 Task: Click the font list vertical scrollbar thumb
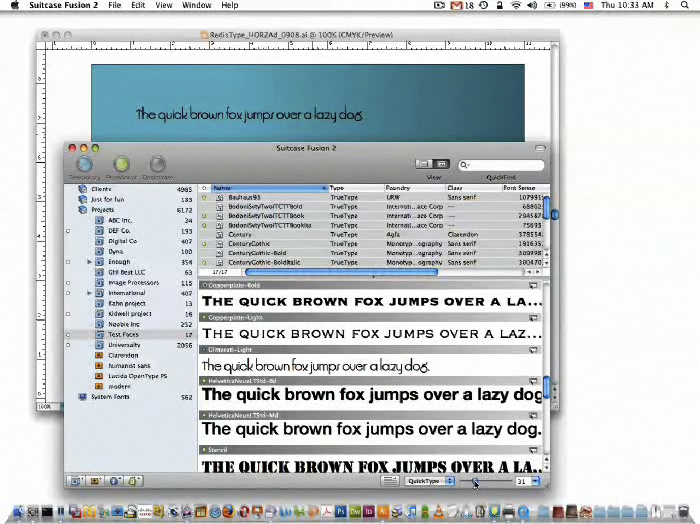[x=546, y=207]
